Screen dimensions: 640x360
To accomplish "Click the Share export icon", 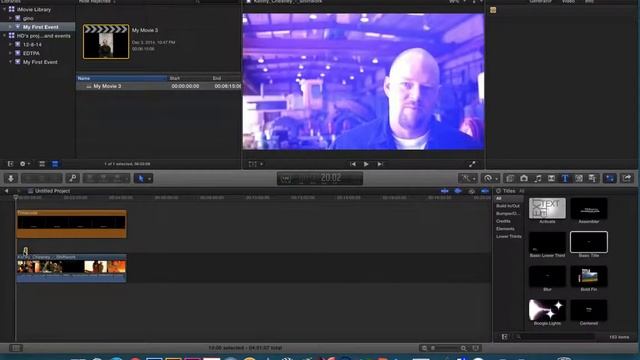I will (x=627, y=178).
